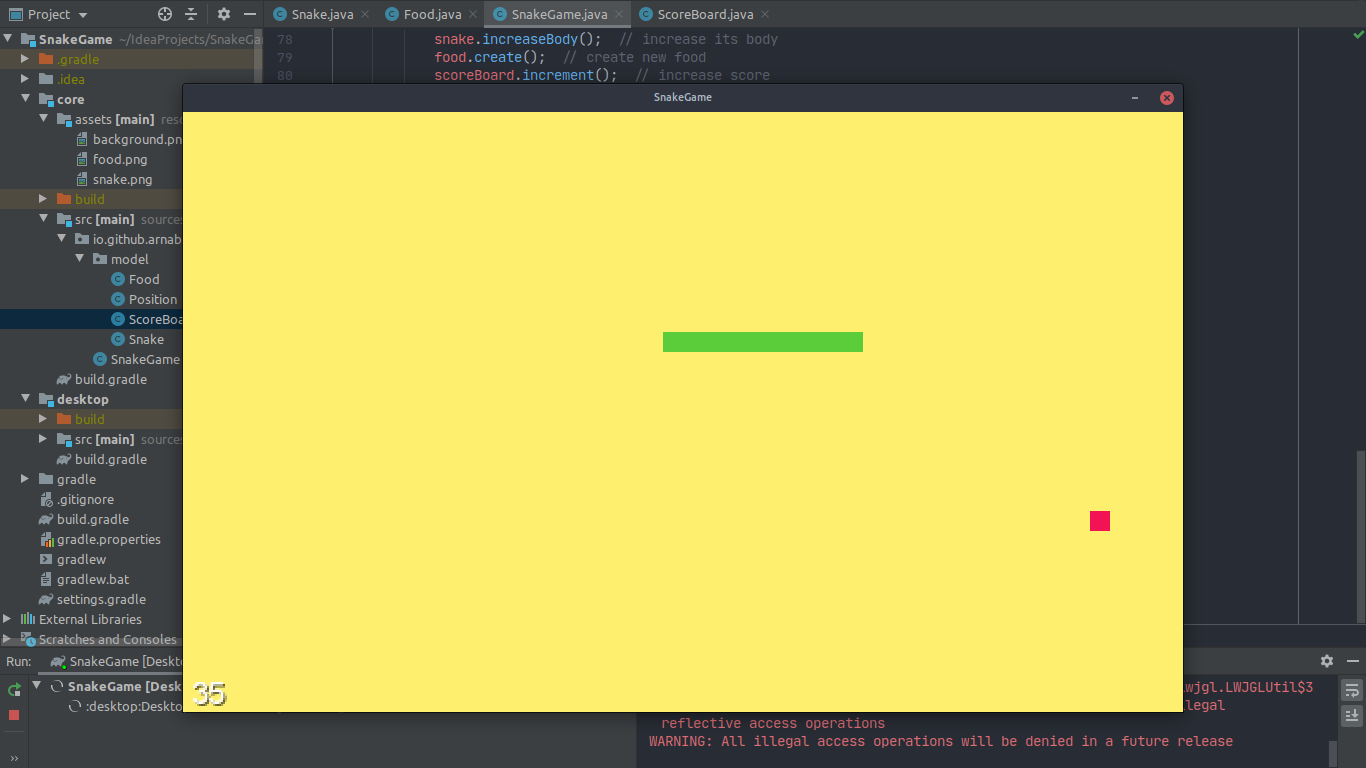
Task: Expand the .gradle folder
Action: coord(25,59)
